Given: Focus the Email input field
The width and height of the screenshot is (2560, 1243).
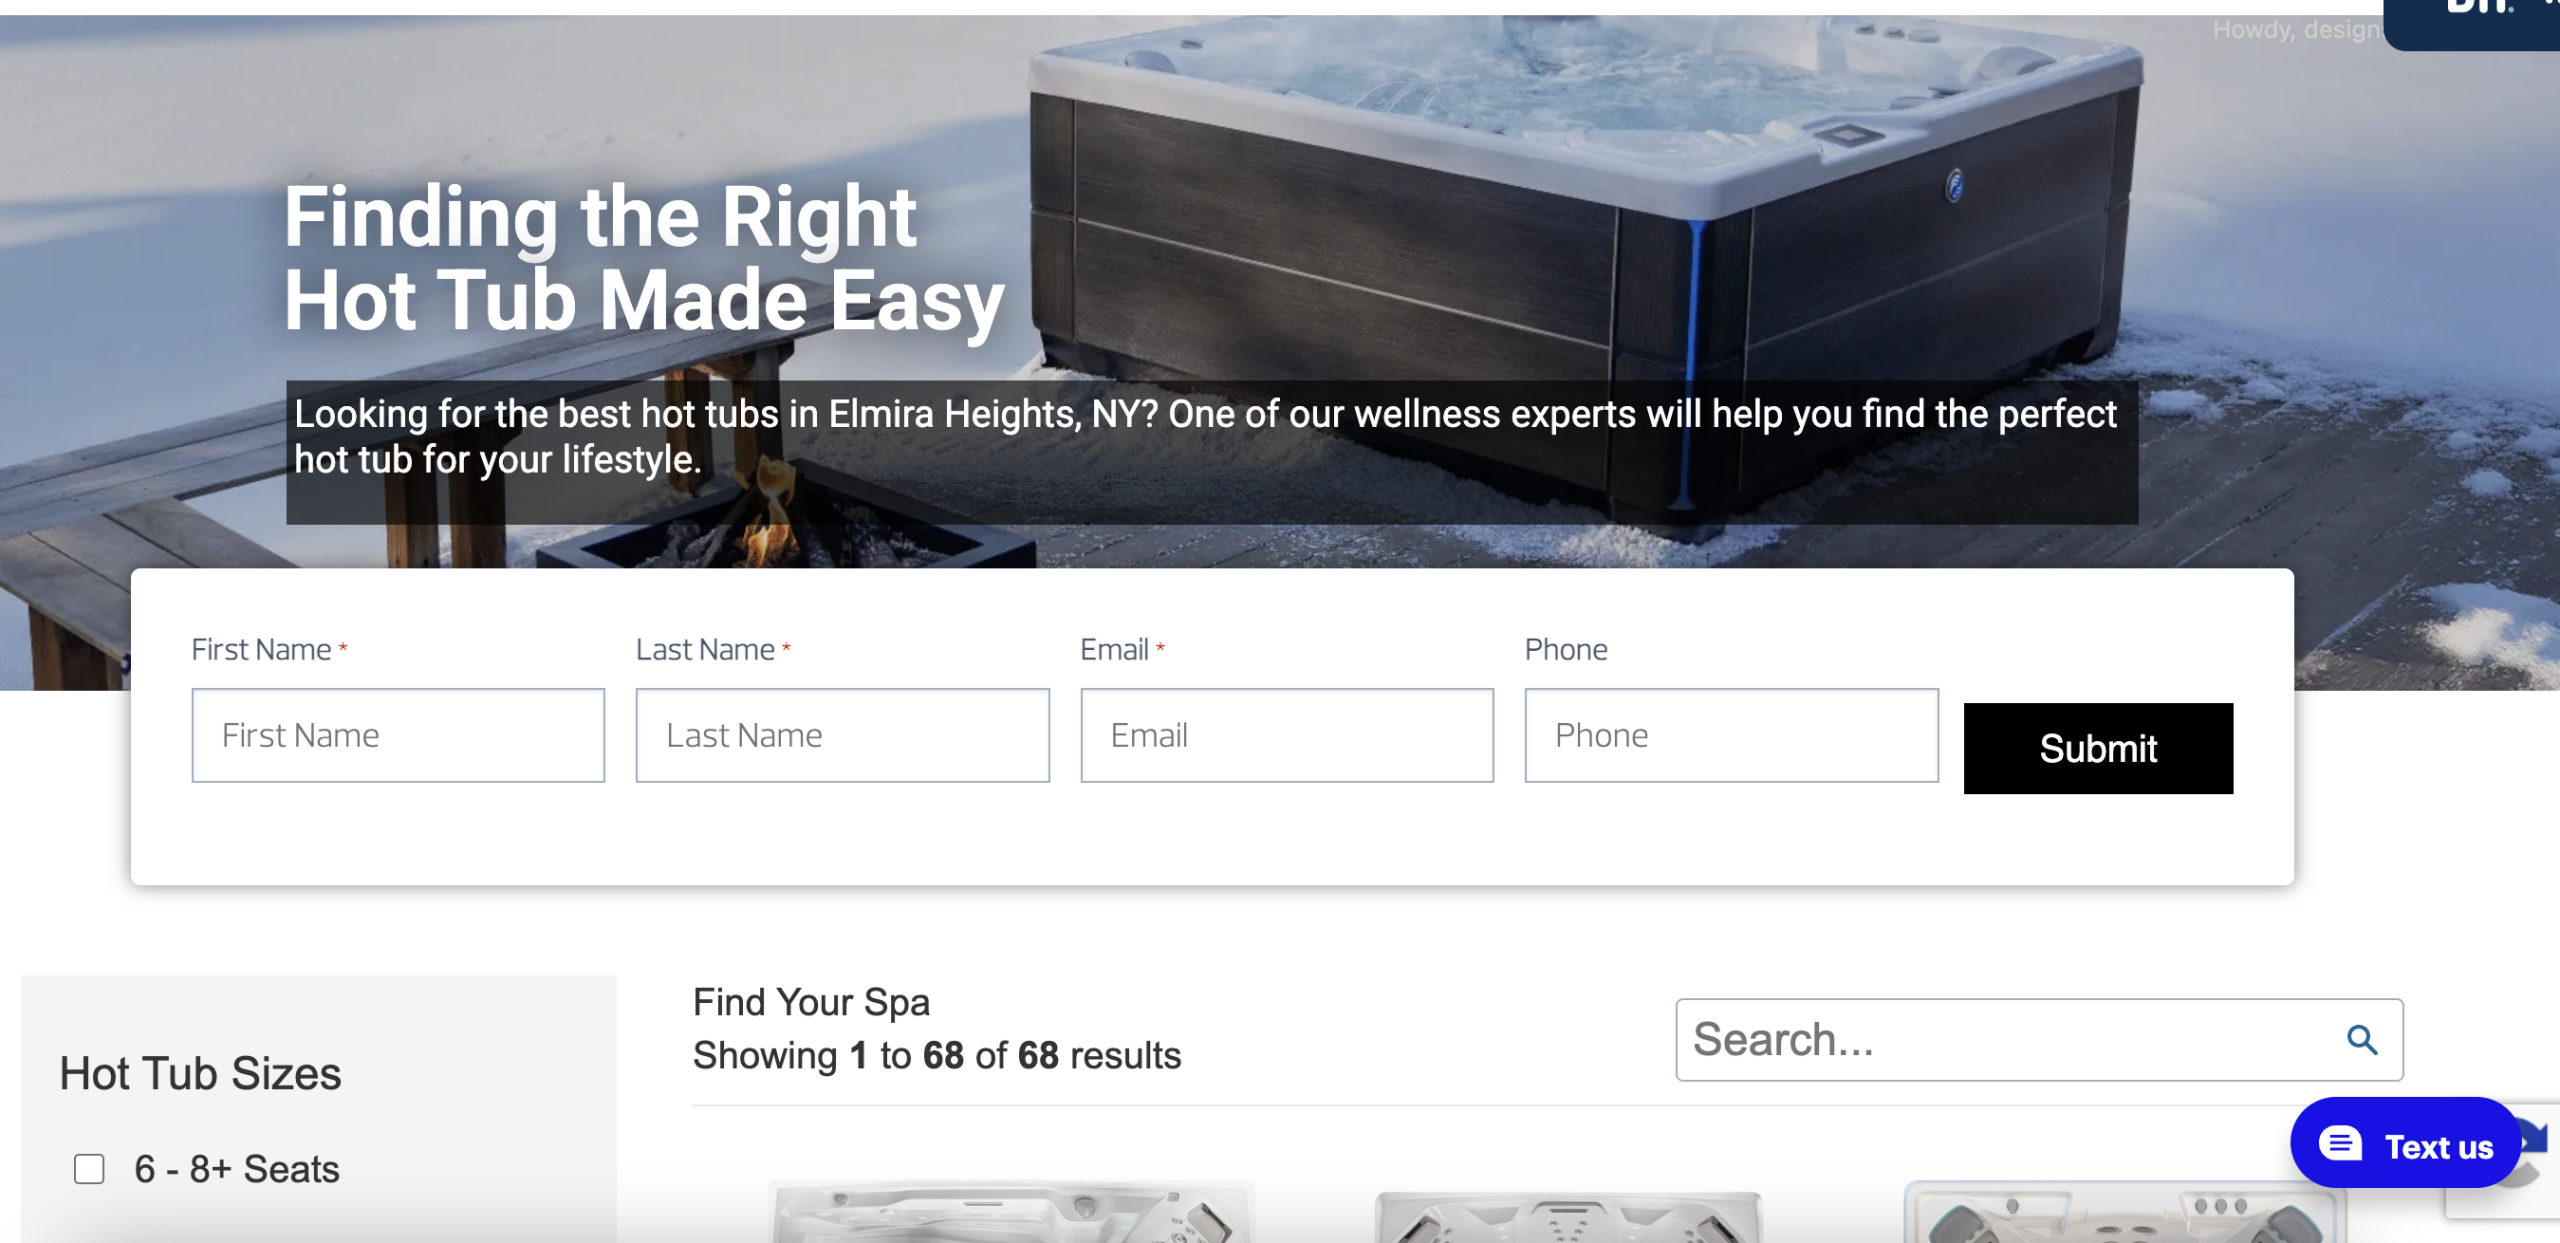Looking at the screenshot, I should tap(1287, 735).
